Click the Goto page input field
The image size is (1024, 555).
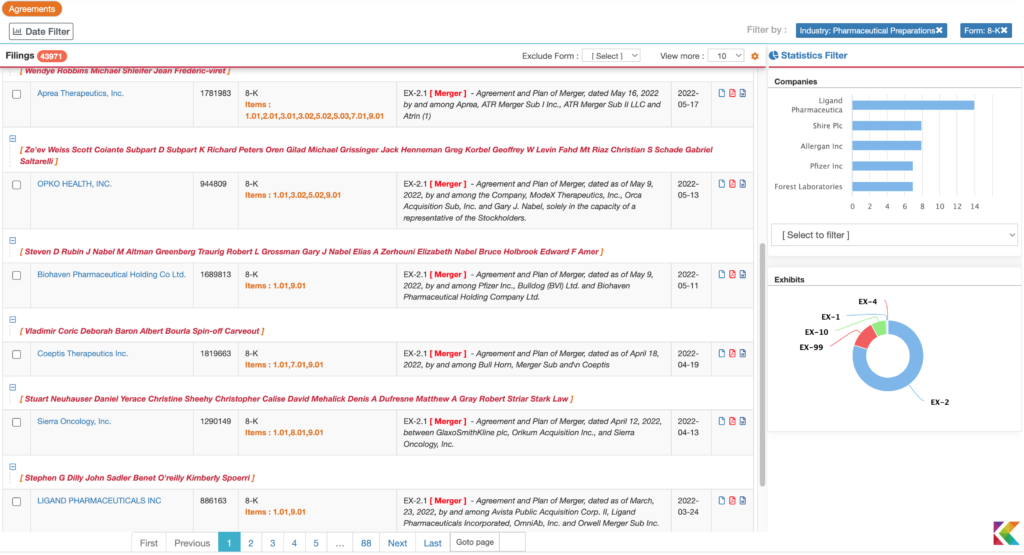tap(511, 543)
